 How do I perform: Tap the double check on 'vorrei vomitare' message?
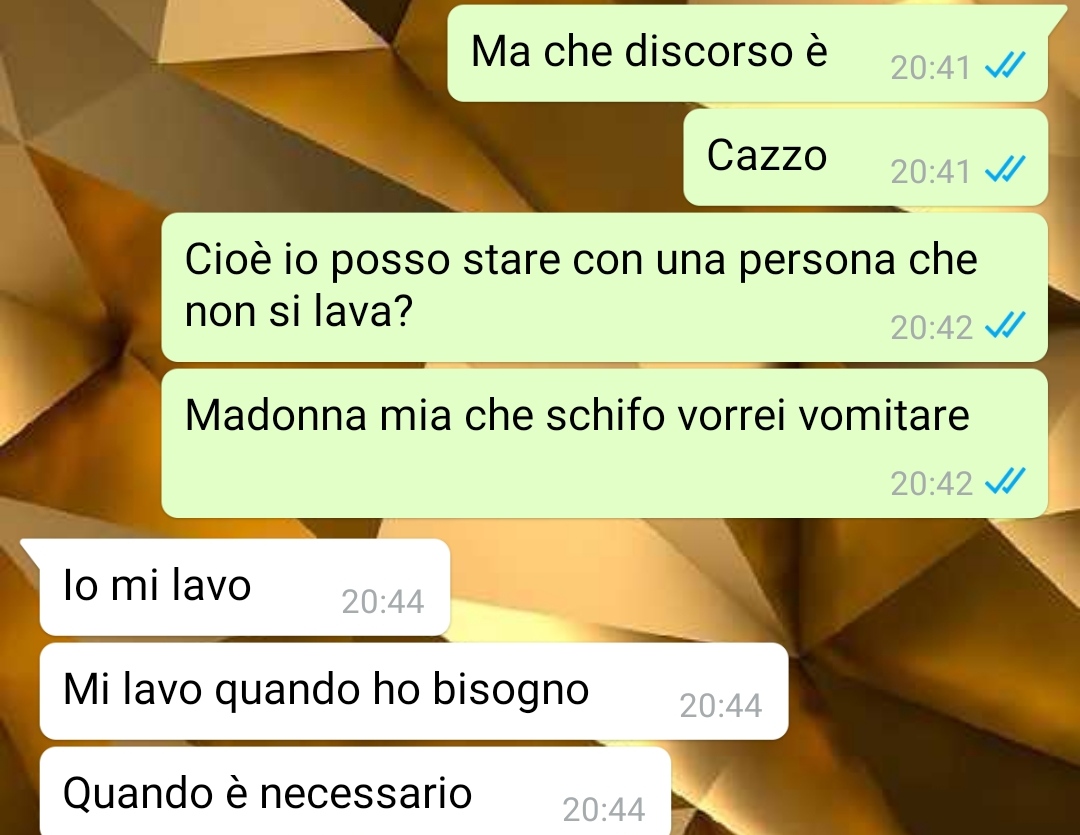point(1005,482)
